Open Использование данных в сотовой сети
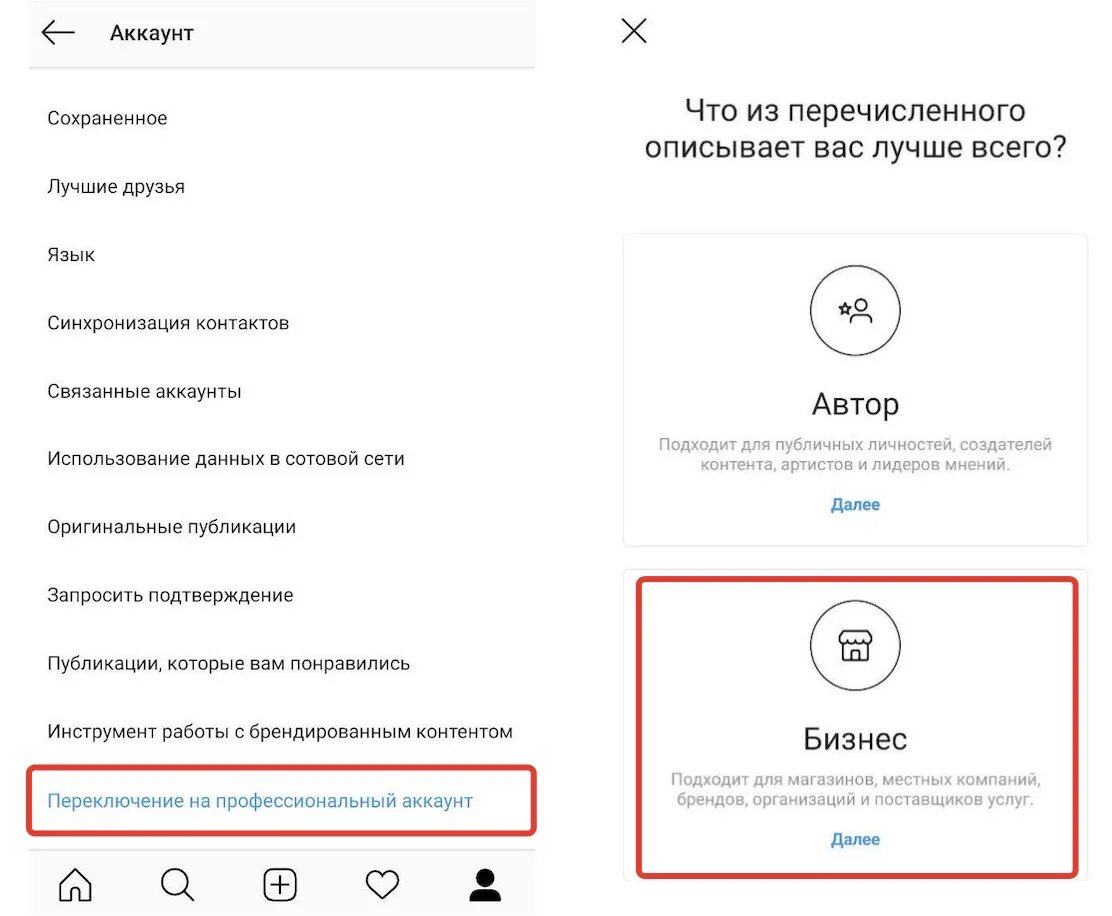The height and width of the screenshot is (916, 1112). pyautogui.click(x=226, y=459)
